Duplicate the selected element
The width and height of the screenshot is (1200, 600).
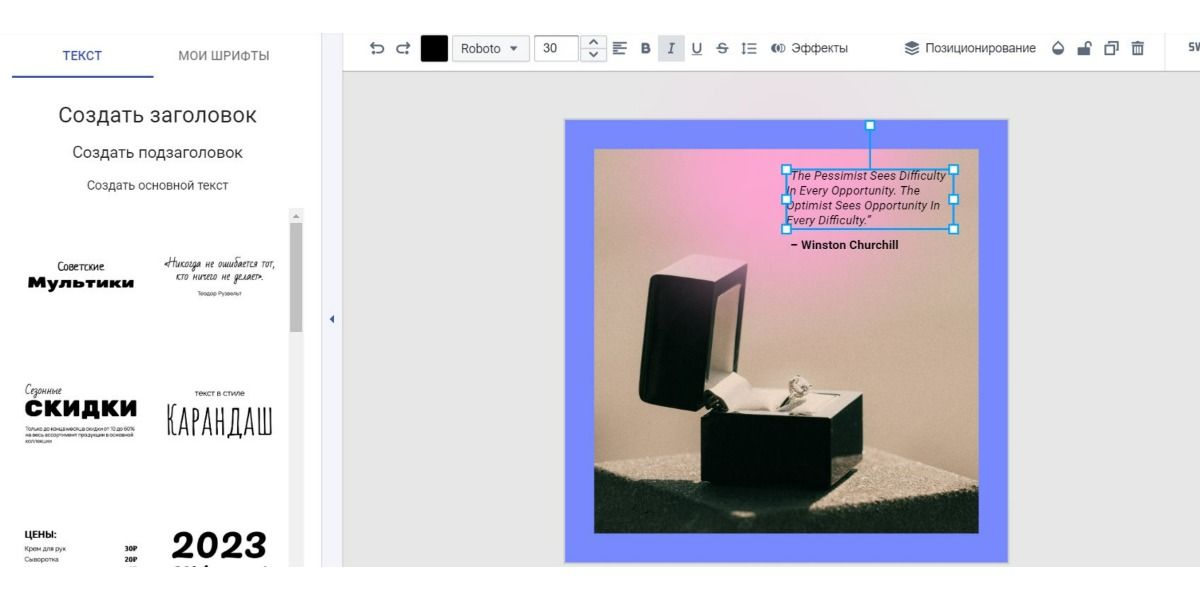tap(1111, 48)
